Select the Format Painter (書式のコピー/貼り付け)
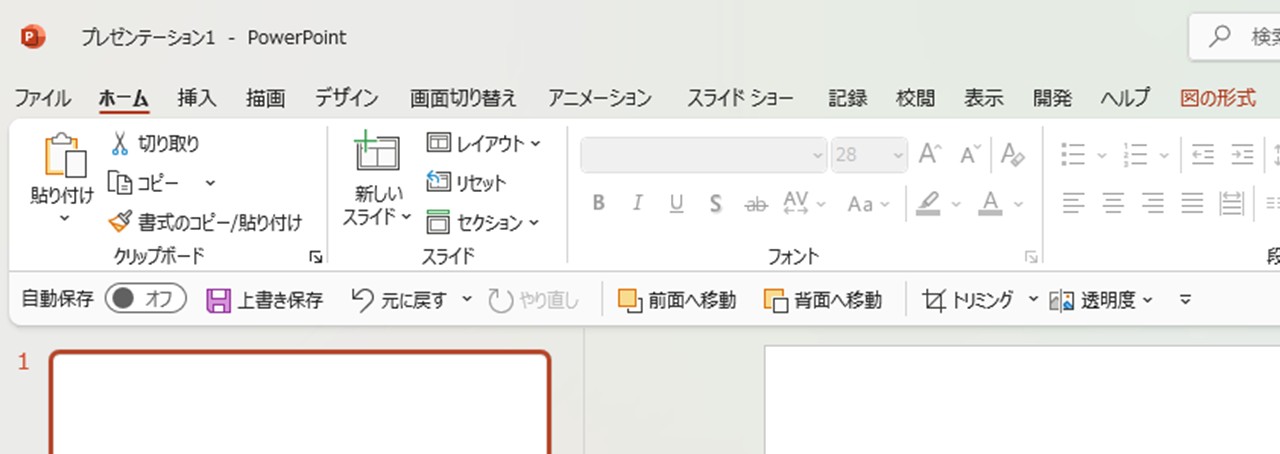 pyautogui.click(x=206, y=222)
